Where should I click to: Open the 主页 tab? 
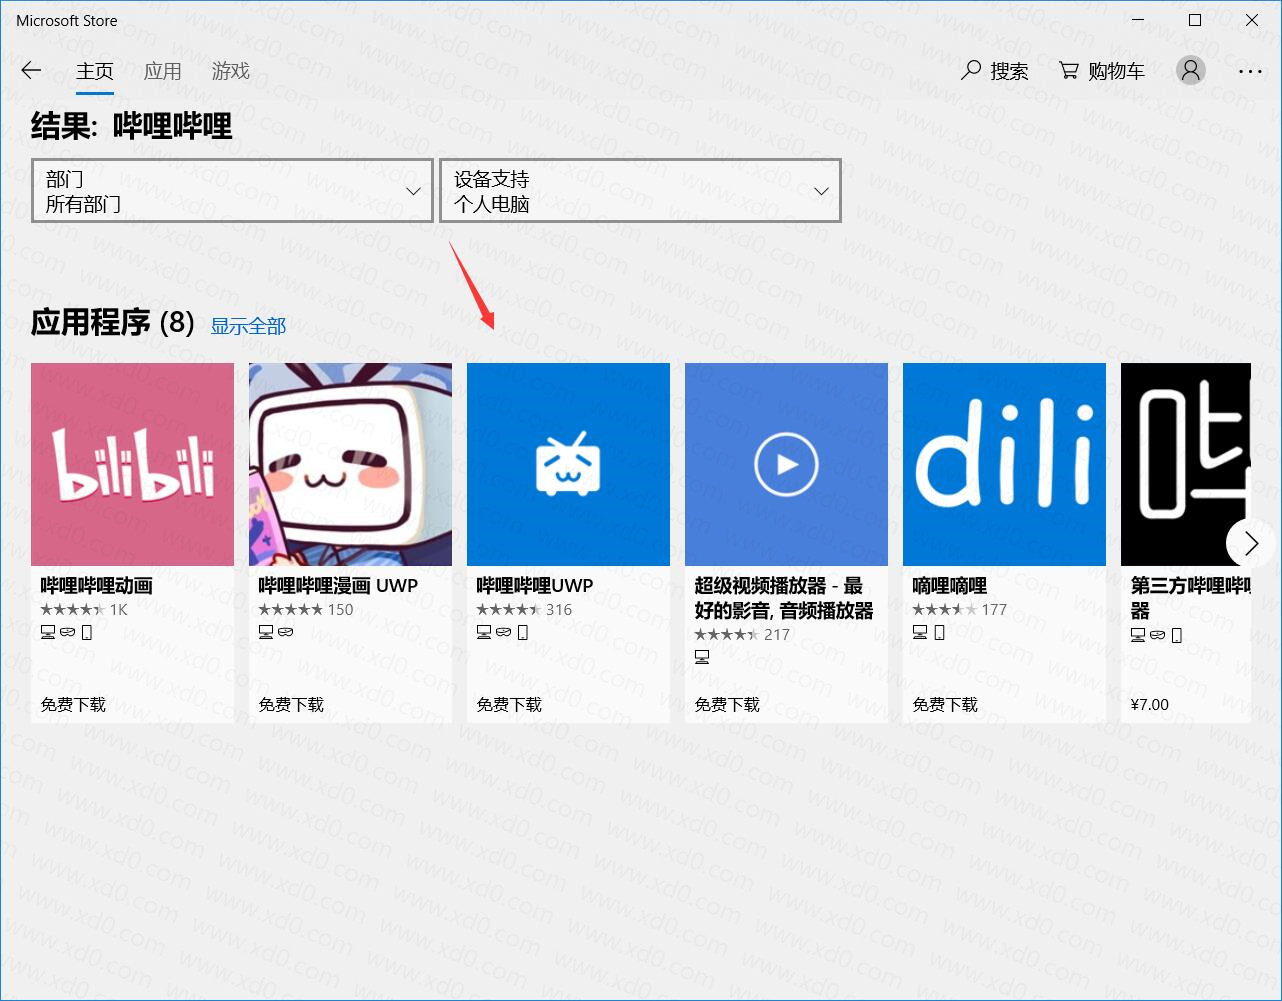pyautogui.click(x=95, y=71)
